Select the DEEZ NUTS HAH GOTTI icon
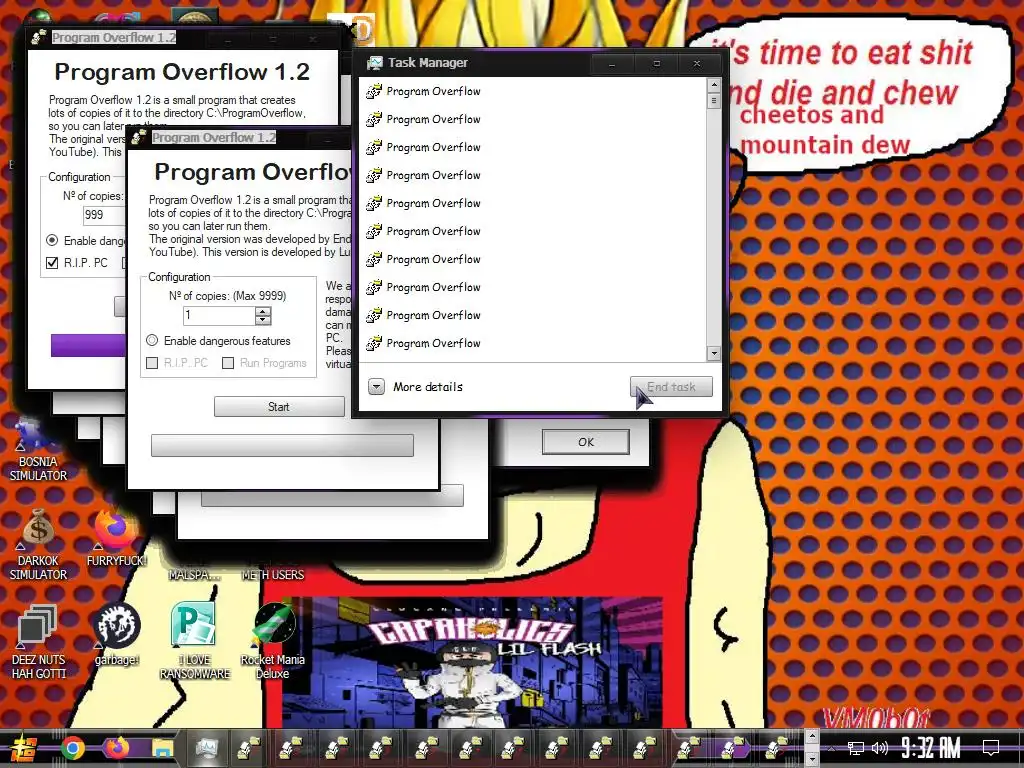 click(37, 643)
